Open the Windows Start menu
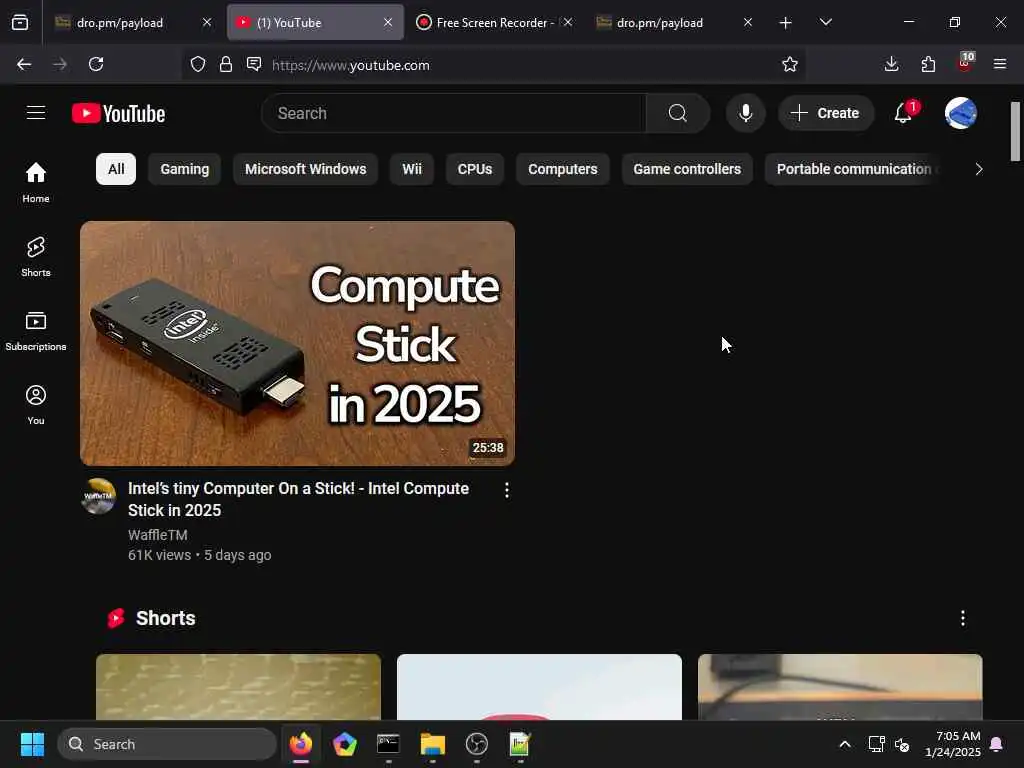 pos(33,744)
